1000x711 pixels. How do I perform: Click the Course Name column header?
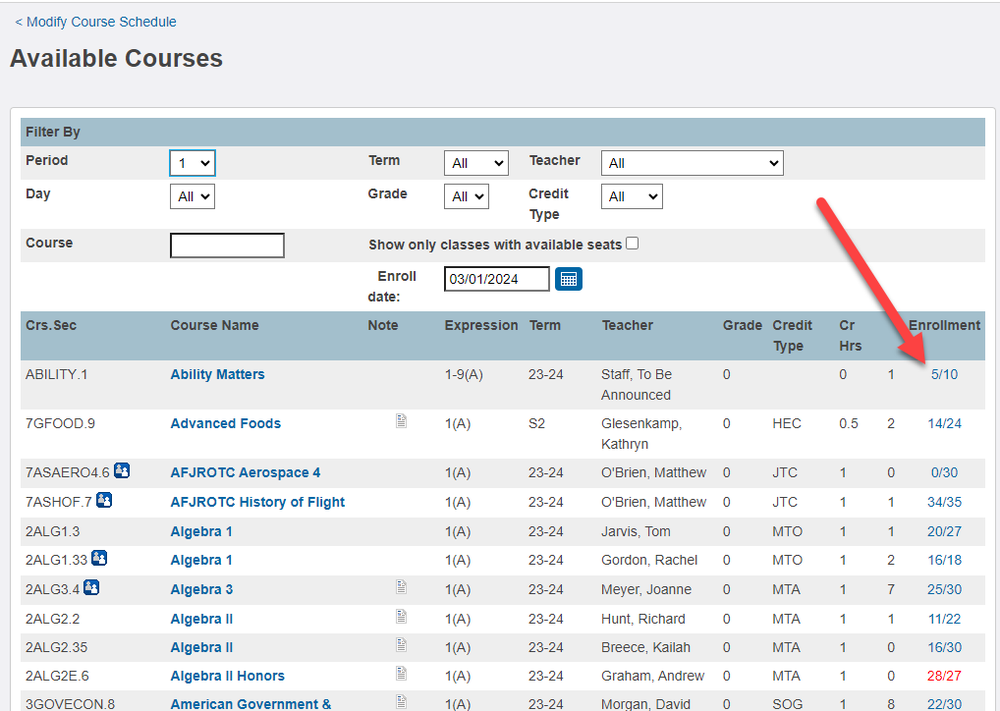214,325
